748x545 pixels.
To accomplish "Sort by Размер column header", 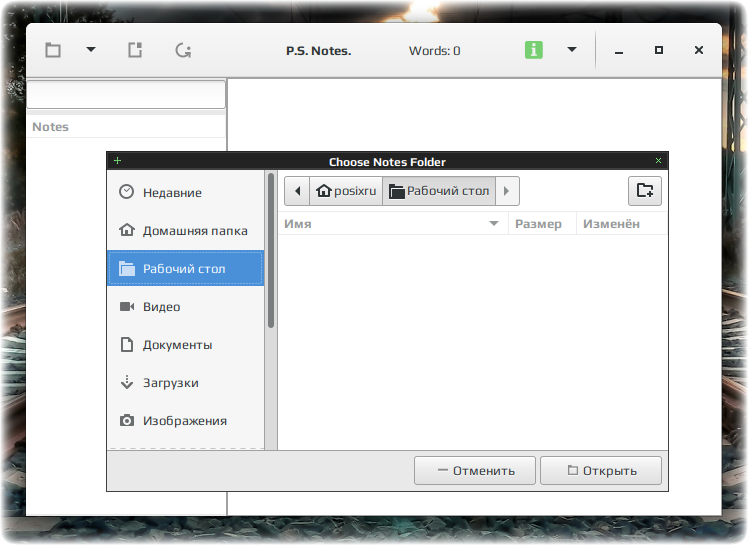I will point(542,224).
